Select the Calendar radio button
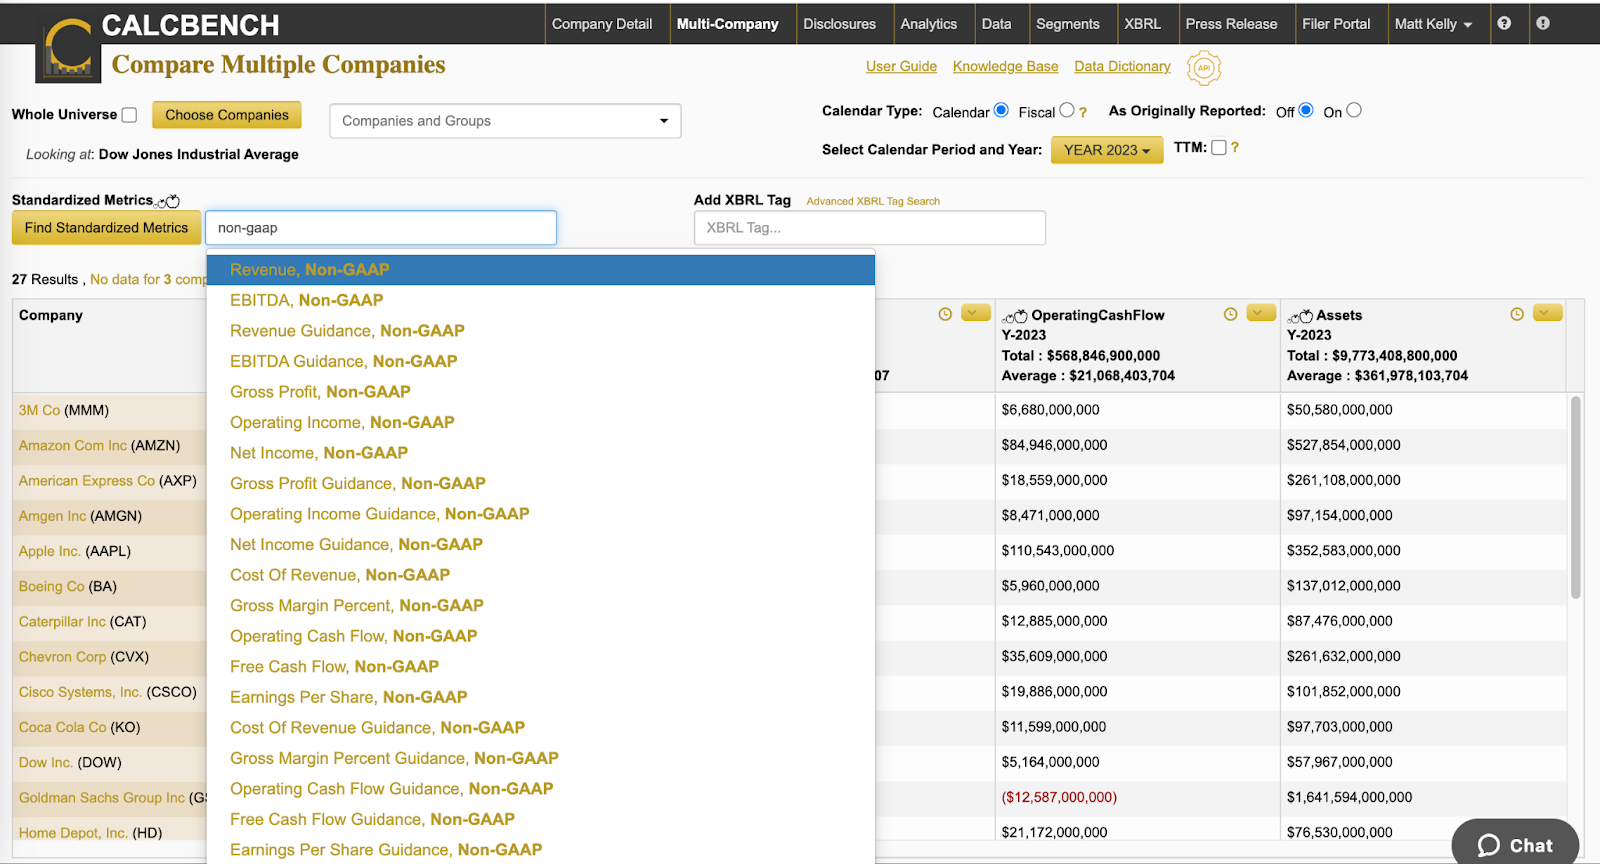Image resolution: width=1600 pixels, height=864 pixels. 1001,110
